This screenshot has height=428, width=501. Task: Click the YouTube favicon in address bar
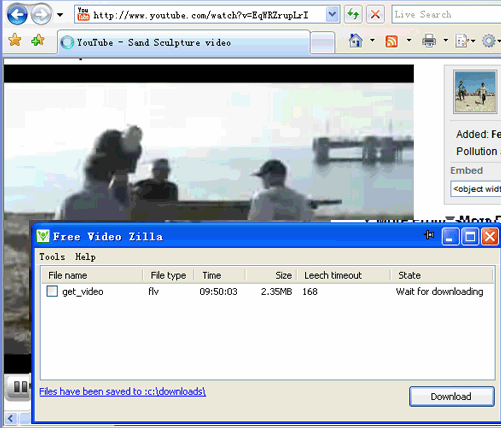click(x=83, y=14)
